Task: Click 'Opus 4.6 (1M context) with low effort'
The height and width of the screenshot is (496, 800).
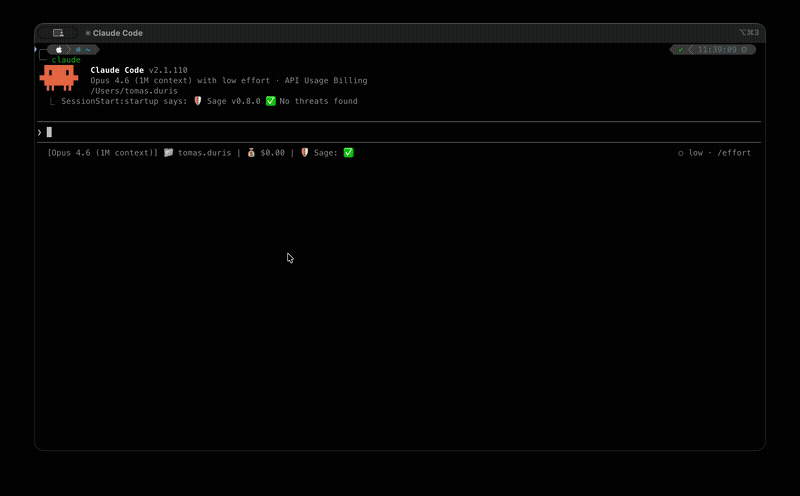Action: click(180, 80)
